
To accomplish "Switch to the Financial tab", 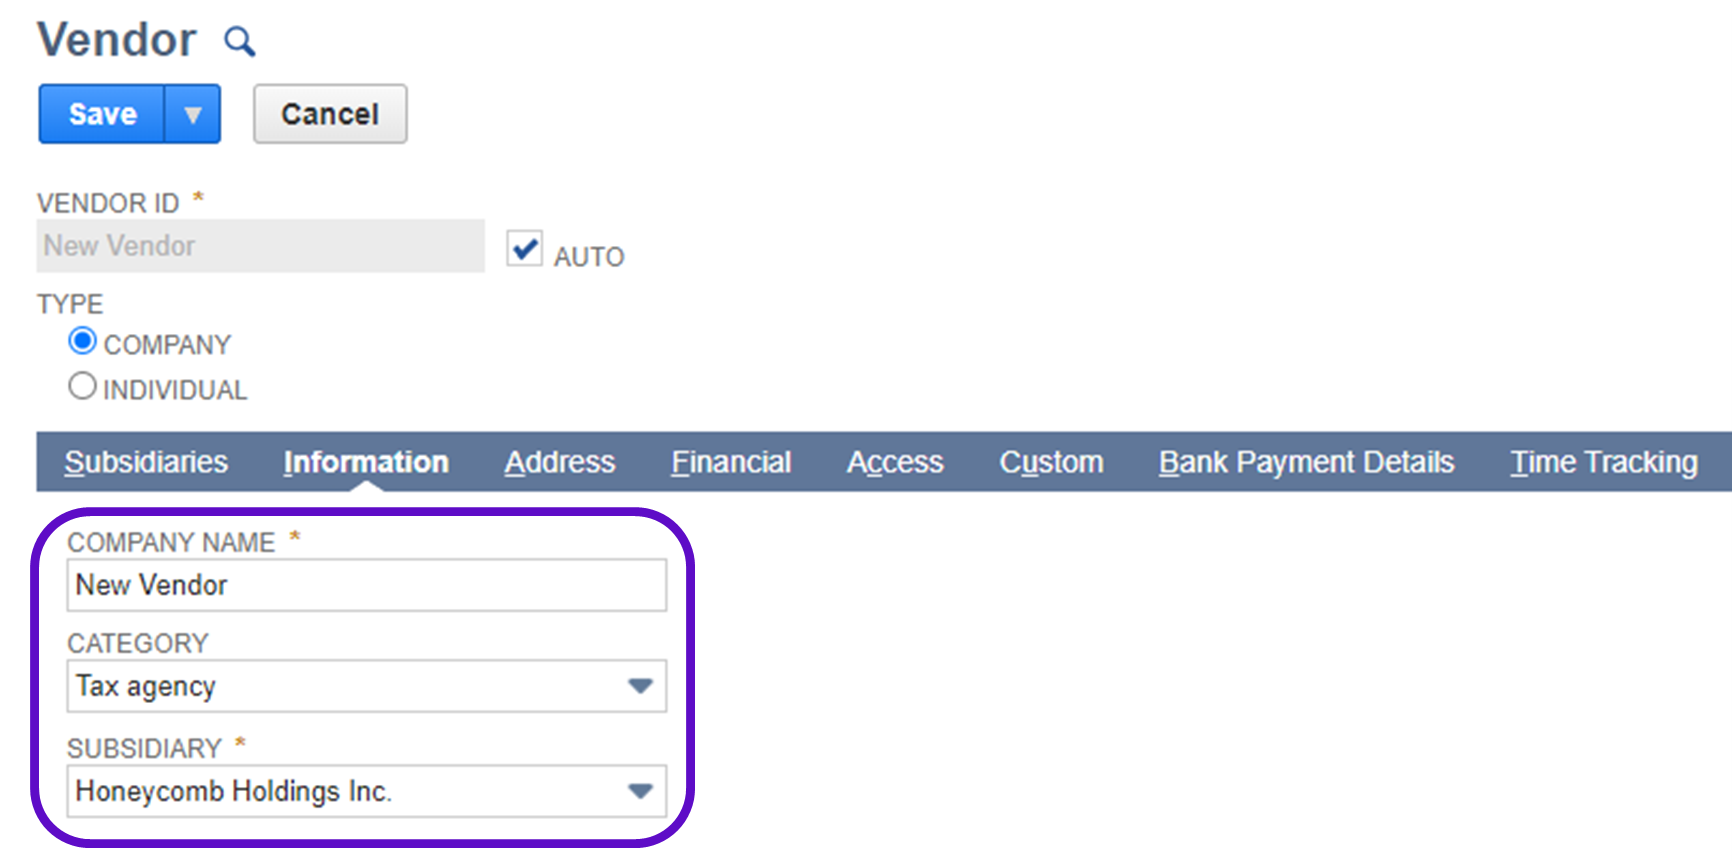I will [731, 462].
